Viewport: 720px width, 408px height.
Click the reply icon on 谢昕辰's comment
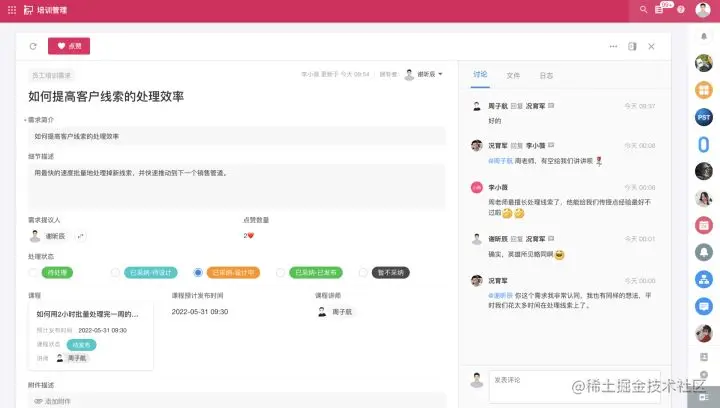click(x=551, y=239)
